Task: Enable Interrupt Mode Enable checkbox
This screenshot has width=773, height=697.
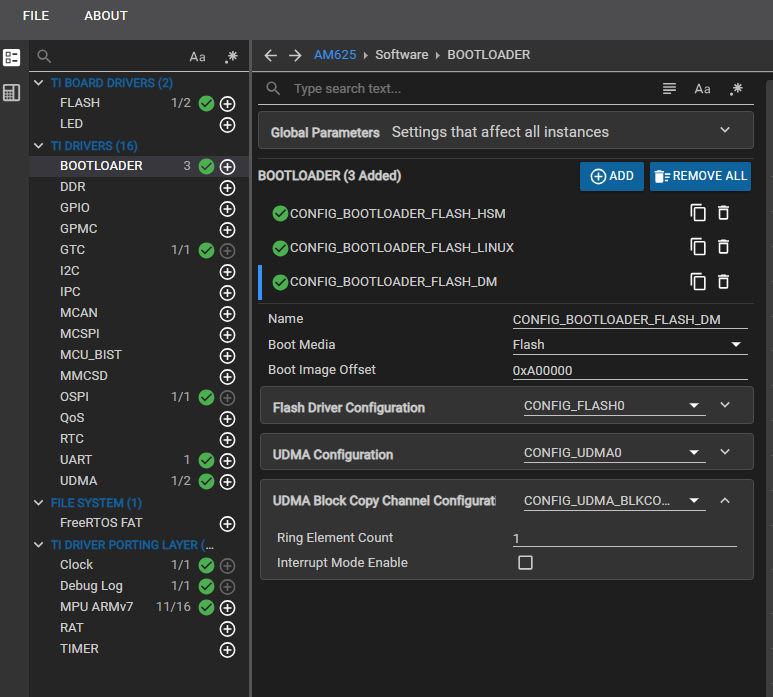Action: point(526,562)
